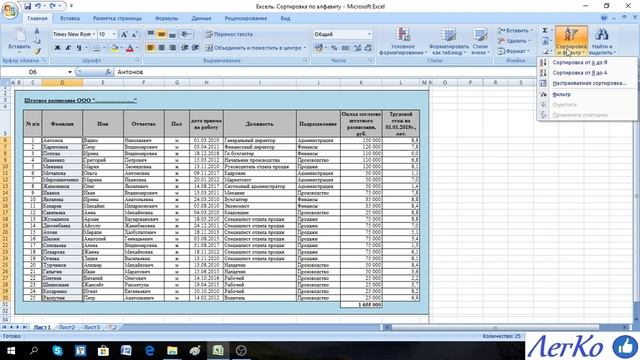Image resolution: width=640 pixels, height=360 pixels.
Task: Toggle top vertical alignment
Action: pos(151,34)
